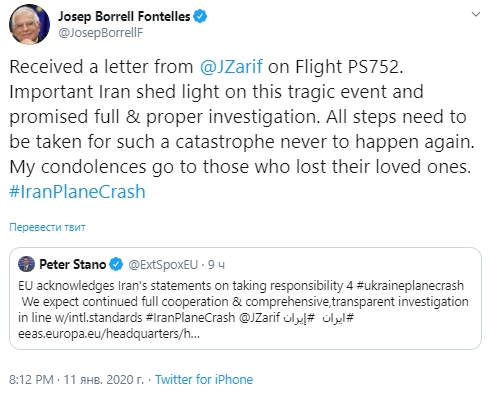Click Peter Stano's small avatar

click(26, 264)
